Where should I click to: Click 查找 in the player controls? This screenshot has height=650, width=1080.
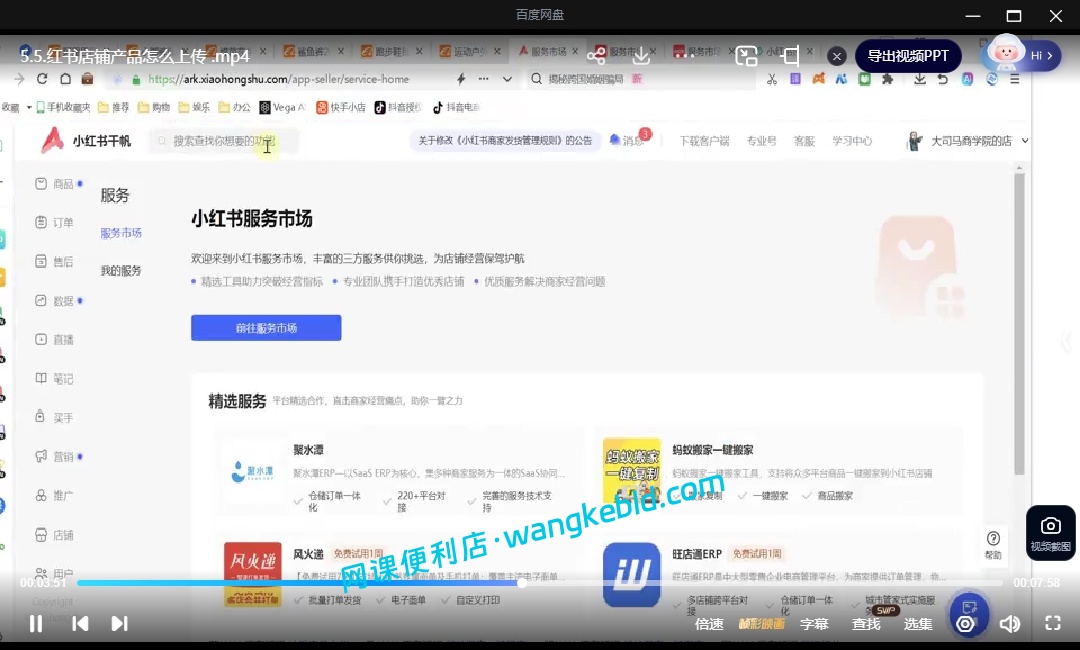click(866, 624)
